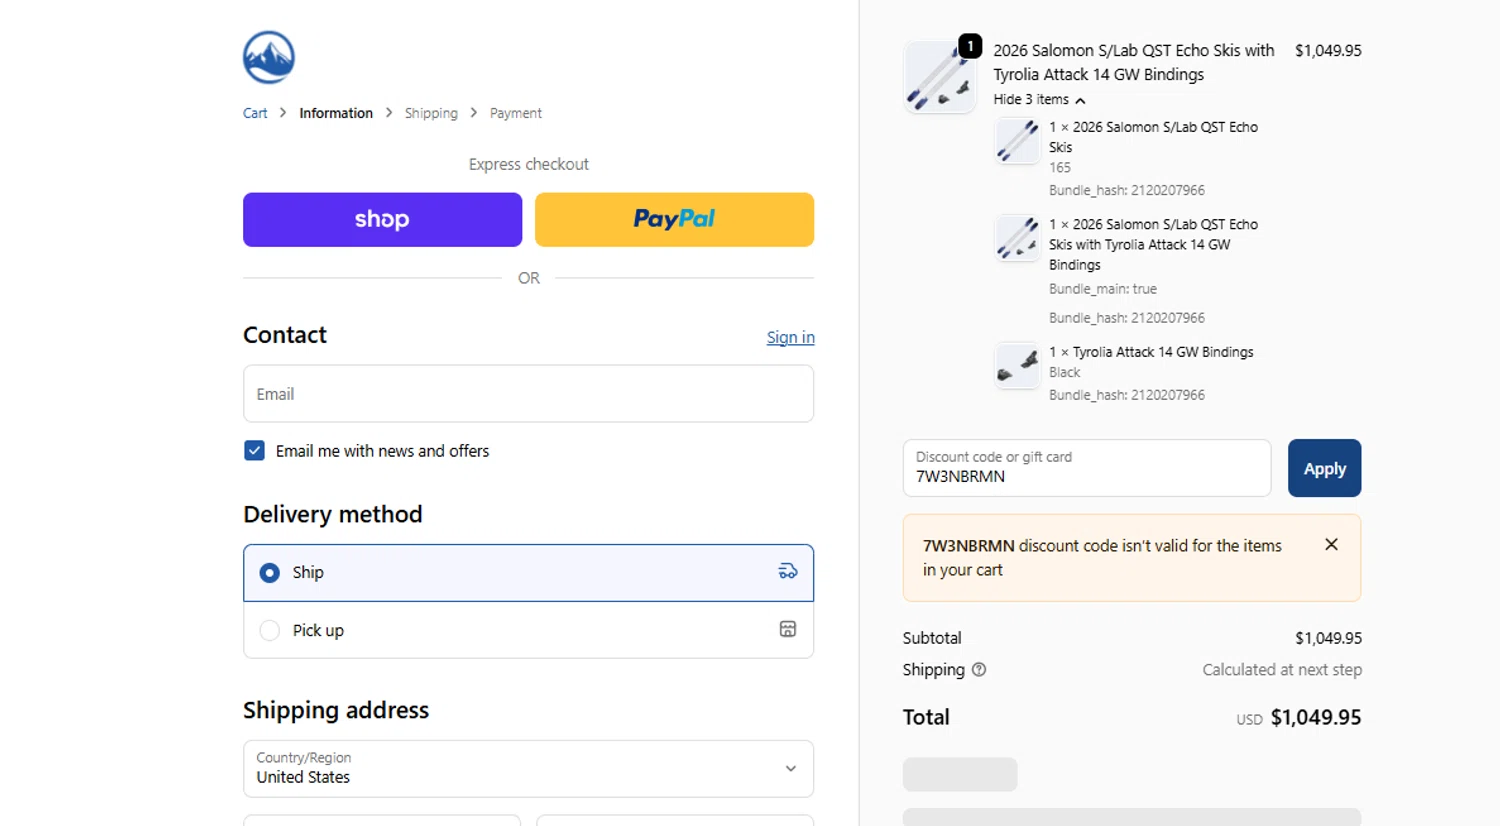Open the Country/Region dropdown

tap(528, 768)
